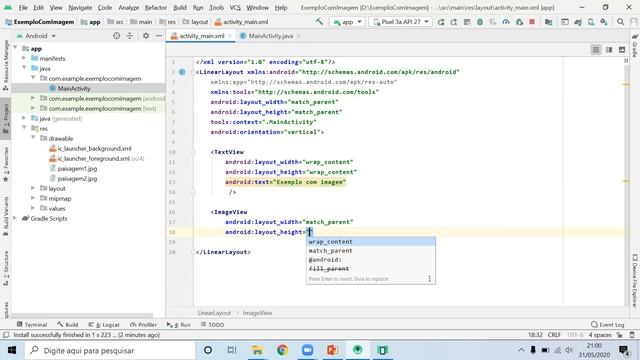This screenshot has height=360, width=640.
Task: Click the Profile app gauge icon
Action: point(506,22)
